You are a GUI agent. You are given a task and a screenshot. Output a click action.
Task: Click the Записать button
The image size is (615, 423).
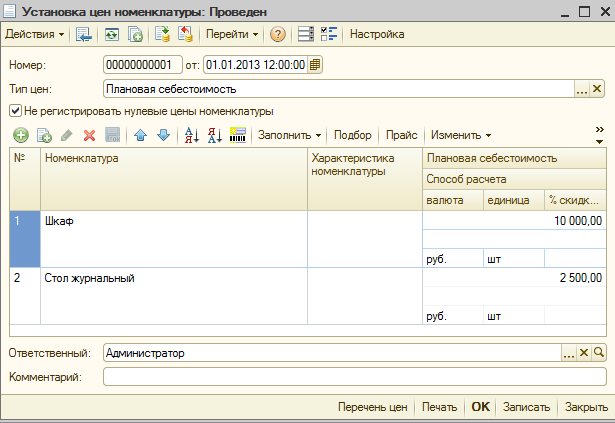pyautogui.click(x=526, y=407)
